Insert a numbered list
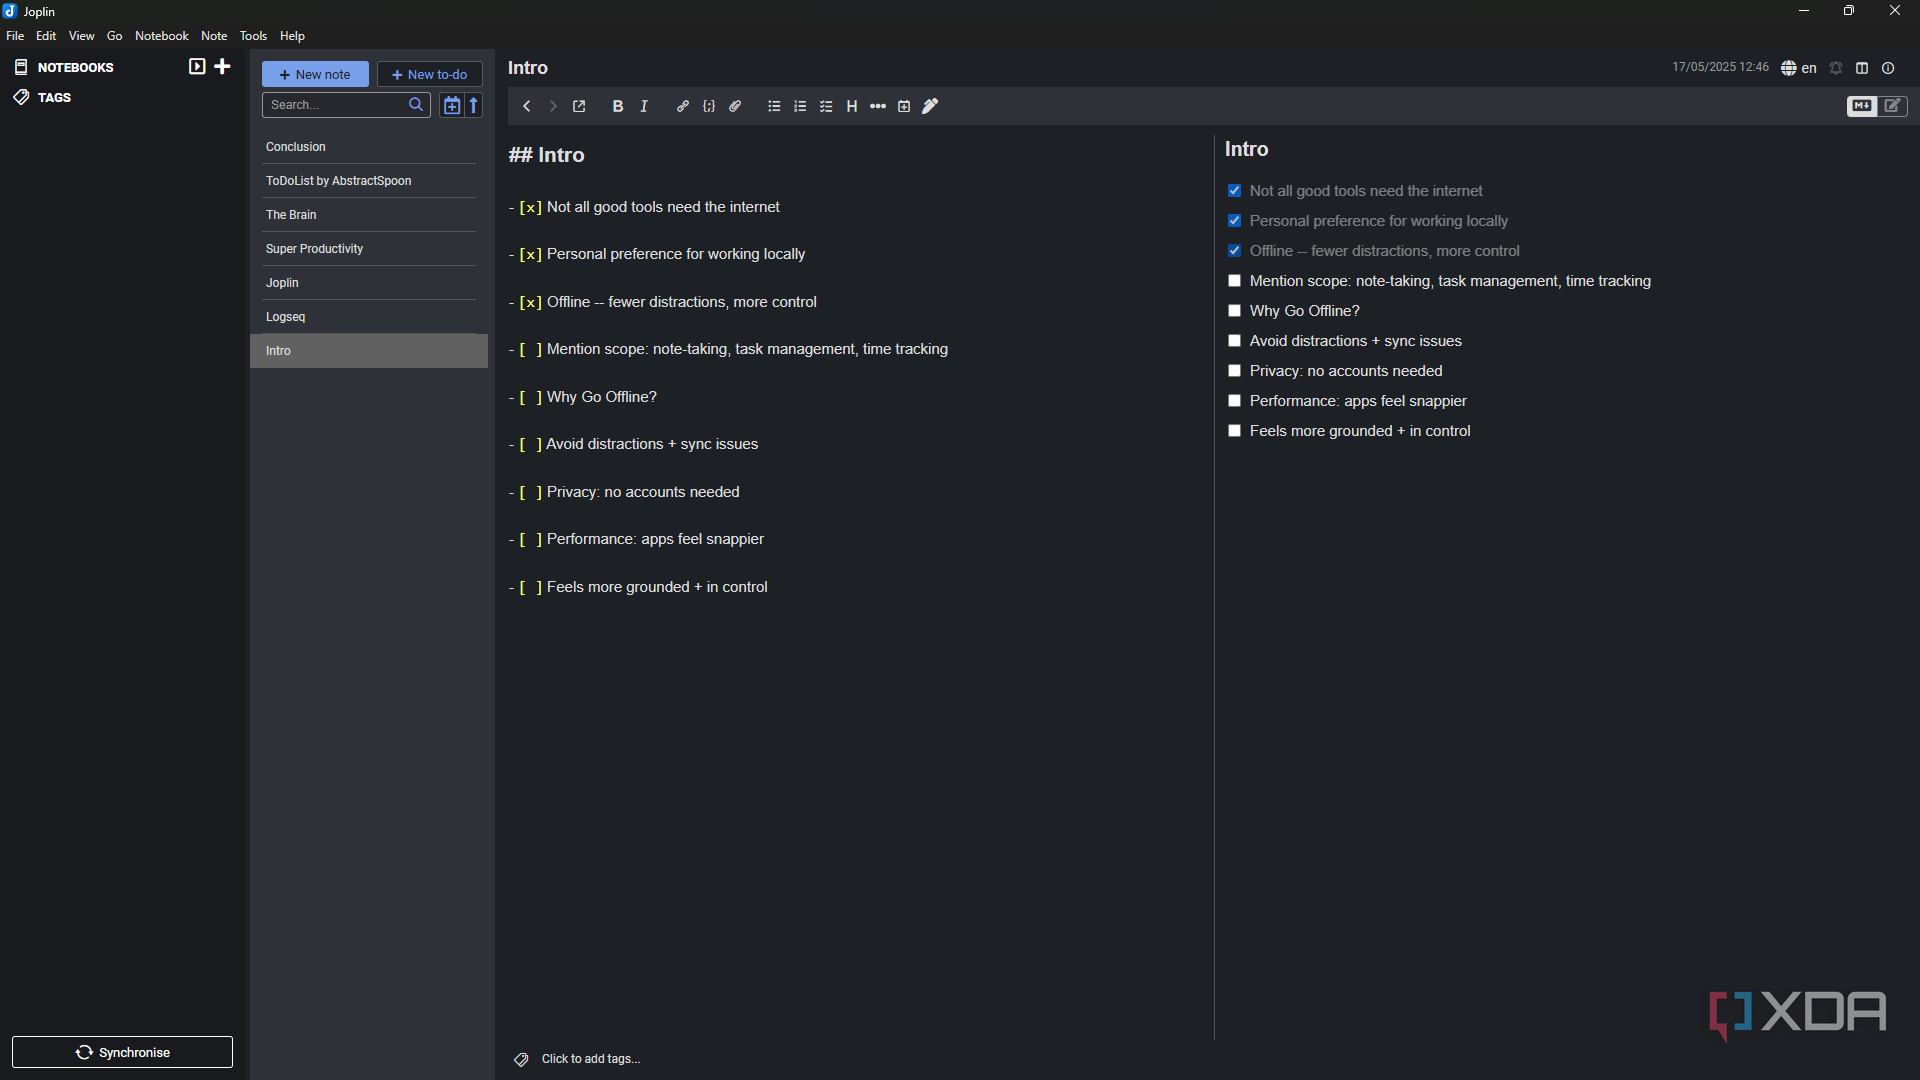Image resolution: width=1920 pixels, height=1080 pixels. 800,107
